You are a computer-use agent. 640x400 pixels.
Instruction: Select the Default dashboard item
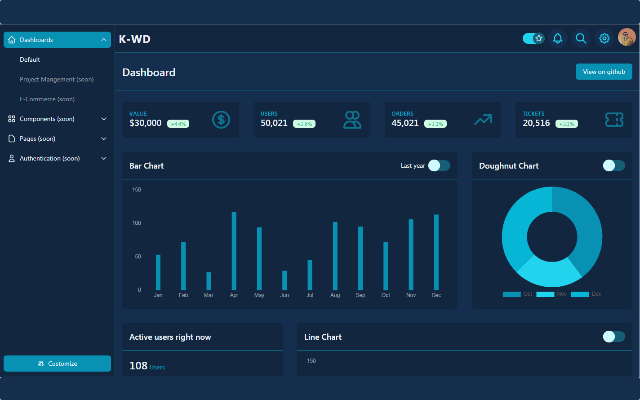click(x=30, y=60)
